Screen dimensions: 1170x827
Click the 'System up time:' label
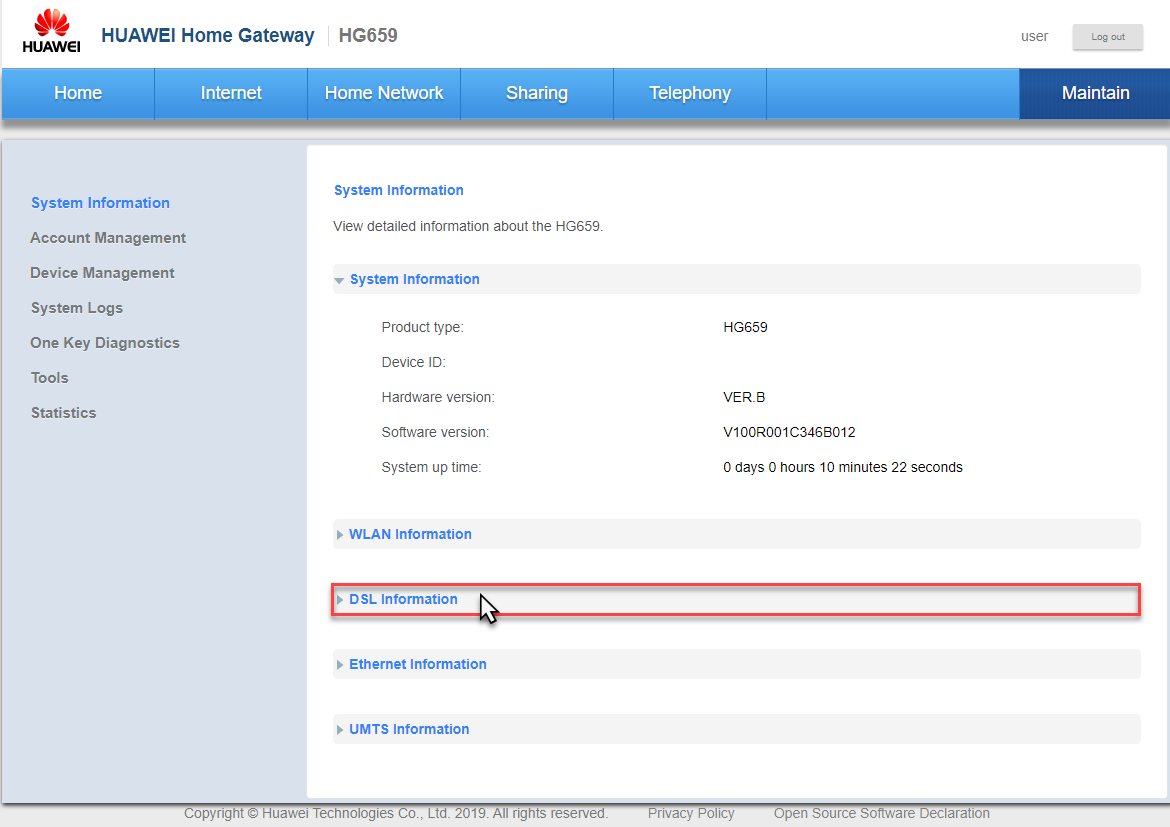click(x=431, y=467)
